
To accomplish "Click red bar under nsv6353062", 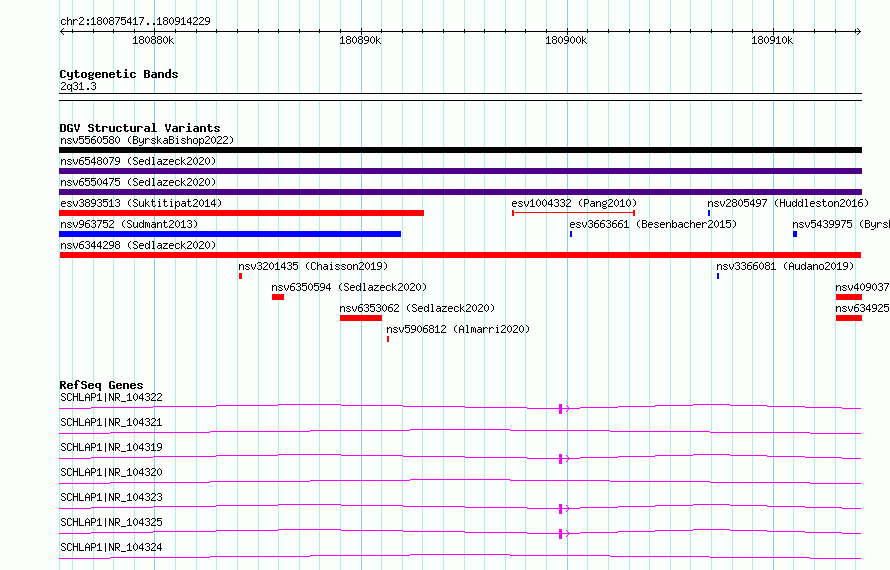I will (361, 318).
